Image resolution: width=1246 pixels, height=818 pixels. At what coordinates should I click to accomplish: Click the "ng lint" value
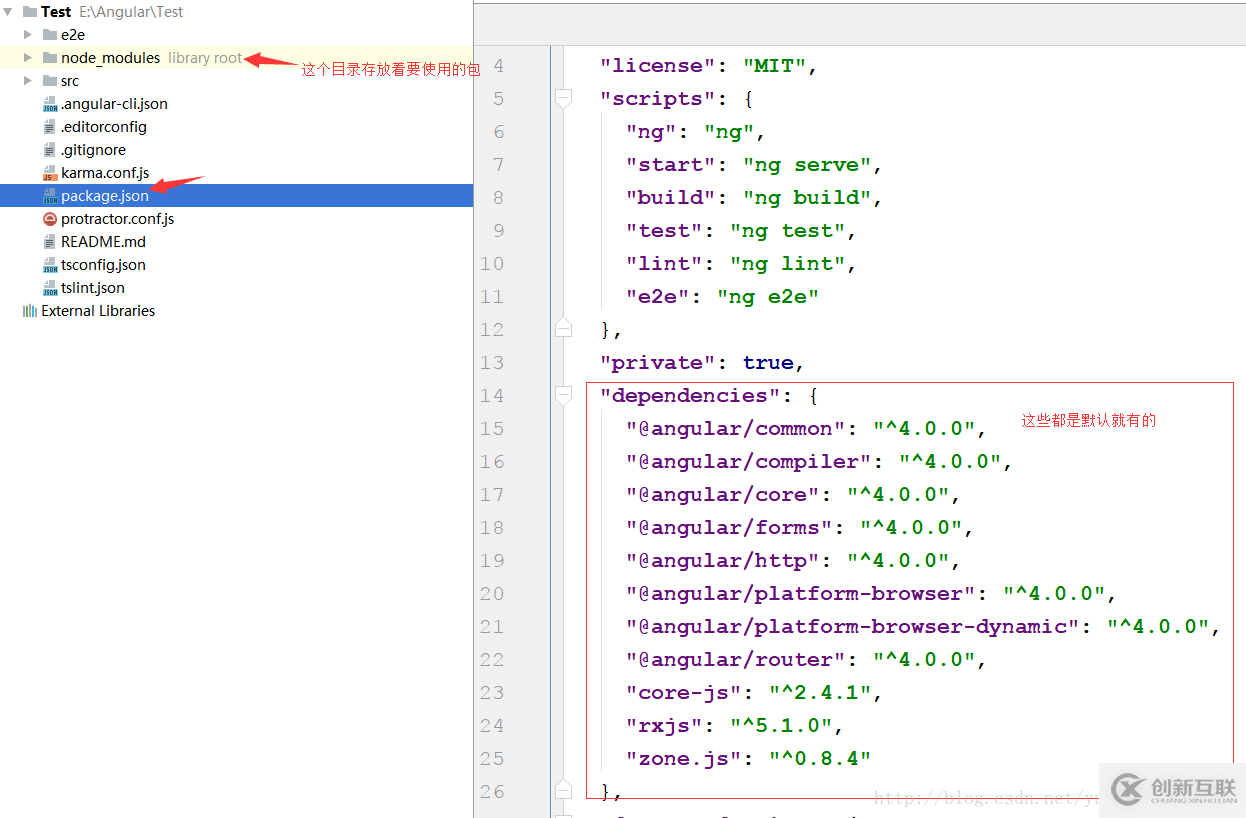pos(788,264)
